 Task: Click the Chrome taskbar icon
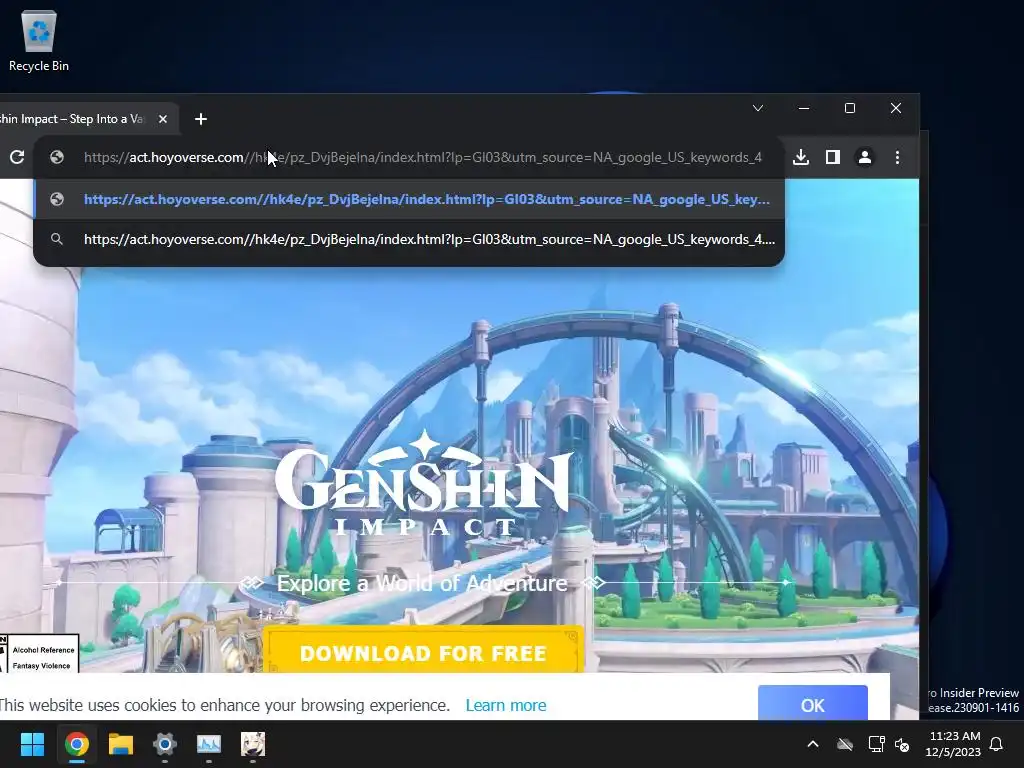[76, 744]
